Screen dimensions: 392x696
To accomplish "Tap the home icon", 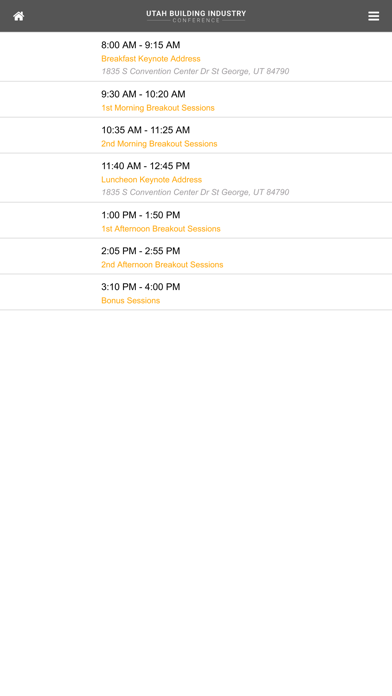I will pos(18,16).
